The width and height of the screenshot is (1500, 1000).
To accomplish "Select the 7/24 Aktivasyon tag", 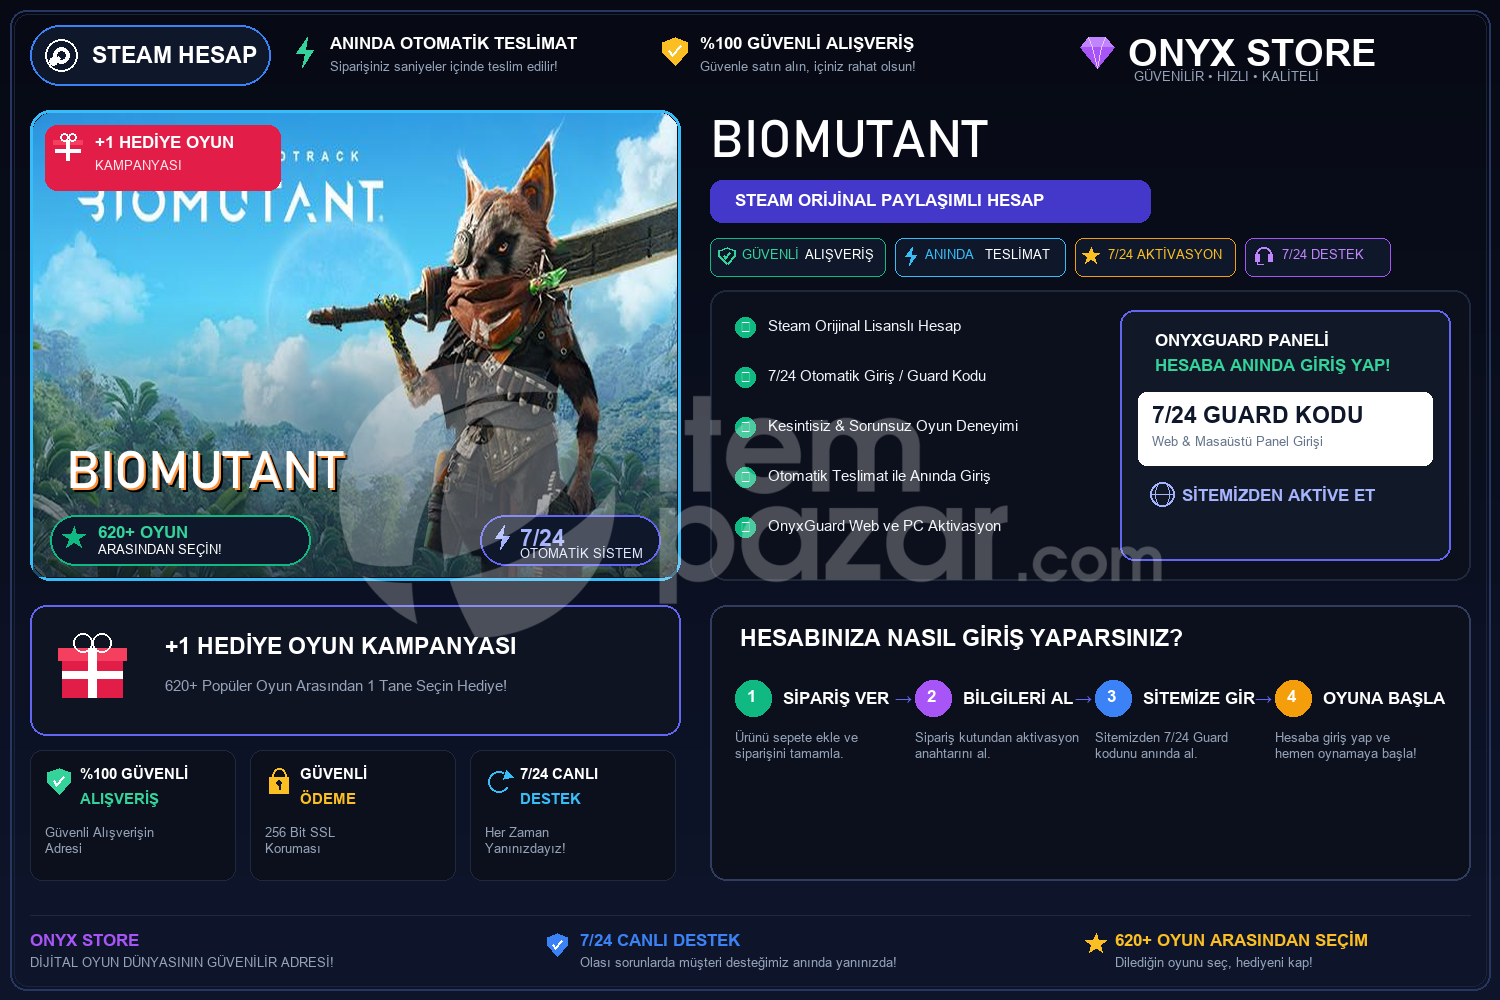I will [1155, 257].
